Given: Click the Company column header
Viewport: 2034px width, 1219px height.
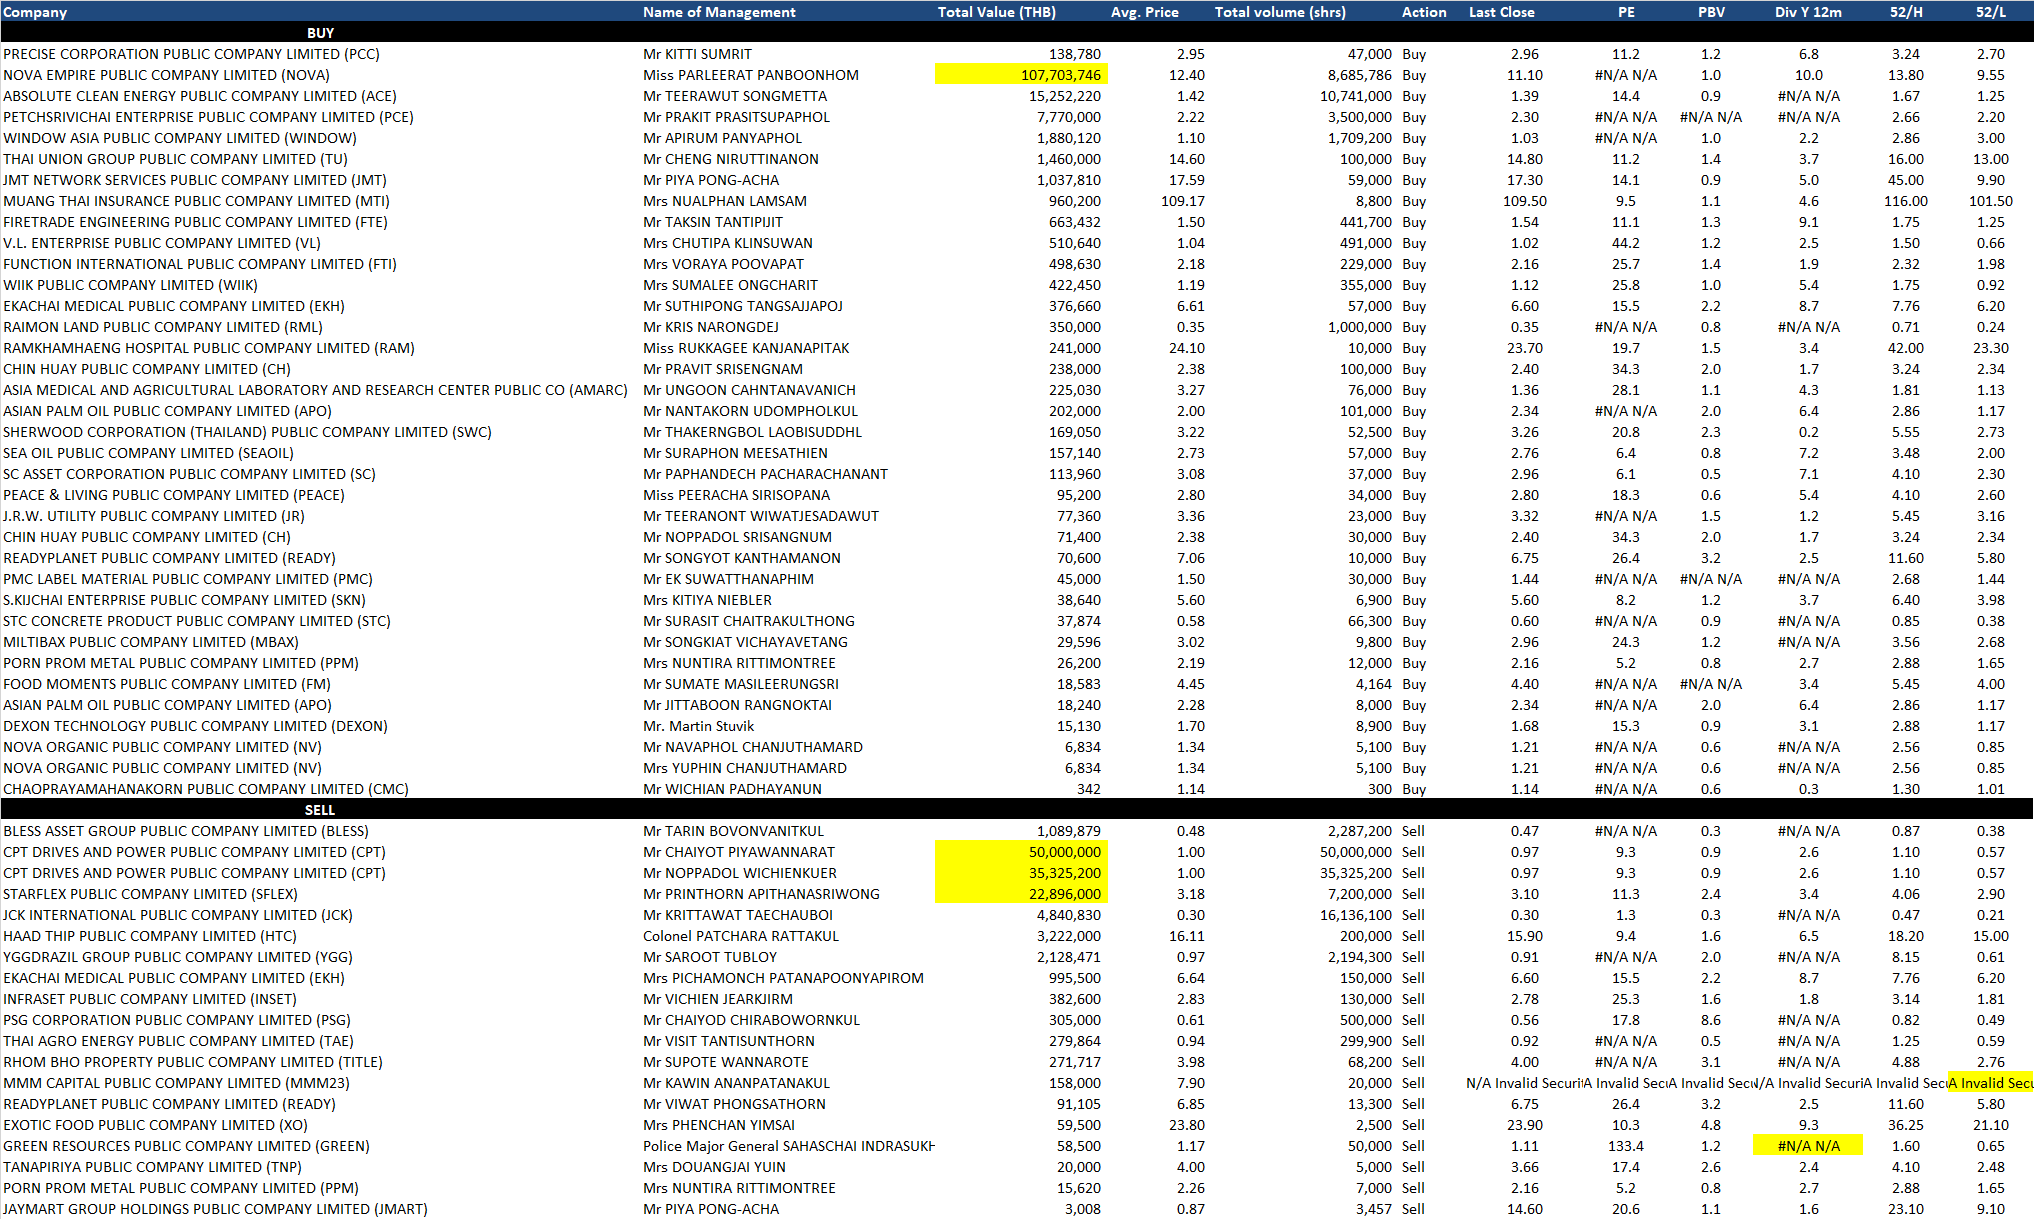Looking at the screenshot, I should [35, 12].
